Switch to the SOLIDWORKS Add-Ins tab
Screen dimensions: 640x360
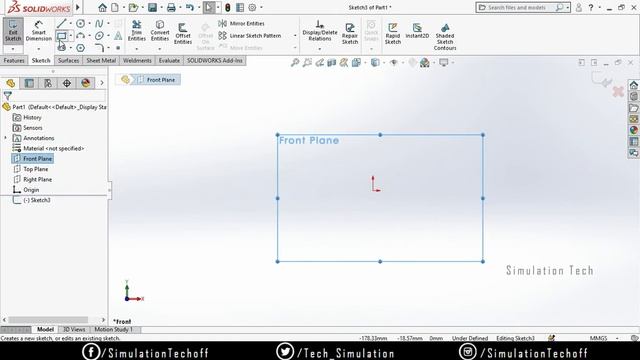pos(215,60)
